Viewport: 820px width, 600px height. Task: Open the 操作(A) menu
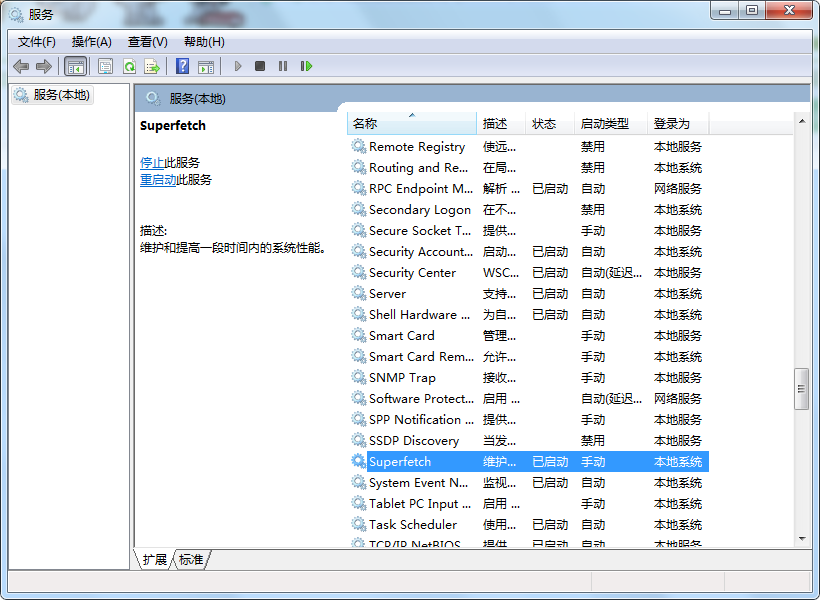[x=92, y=41]
